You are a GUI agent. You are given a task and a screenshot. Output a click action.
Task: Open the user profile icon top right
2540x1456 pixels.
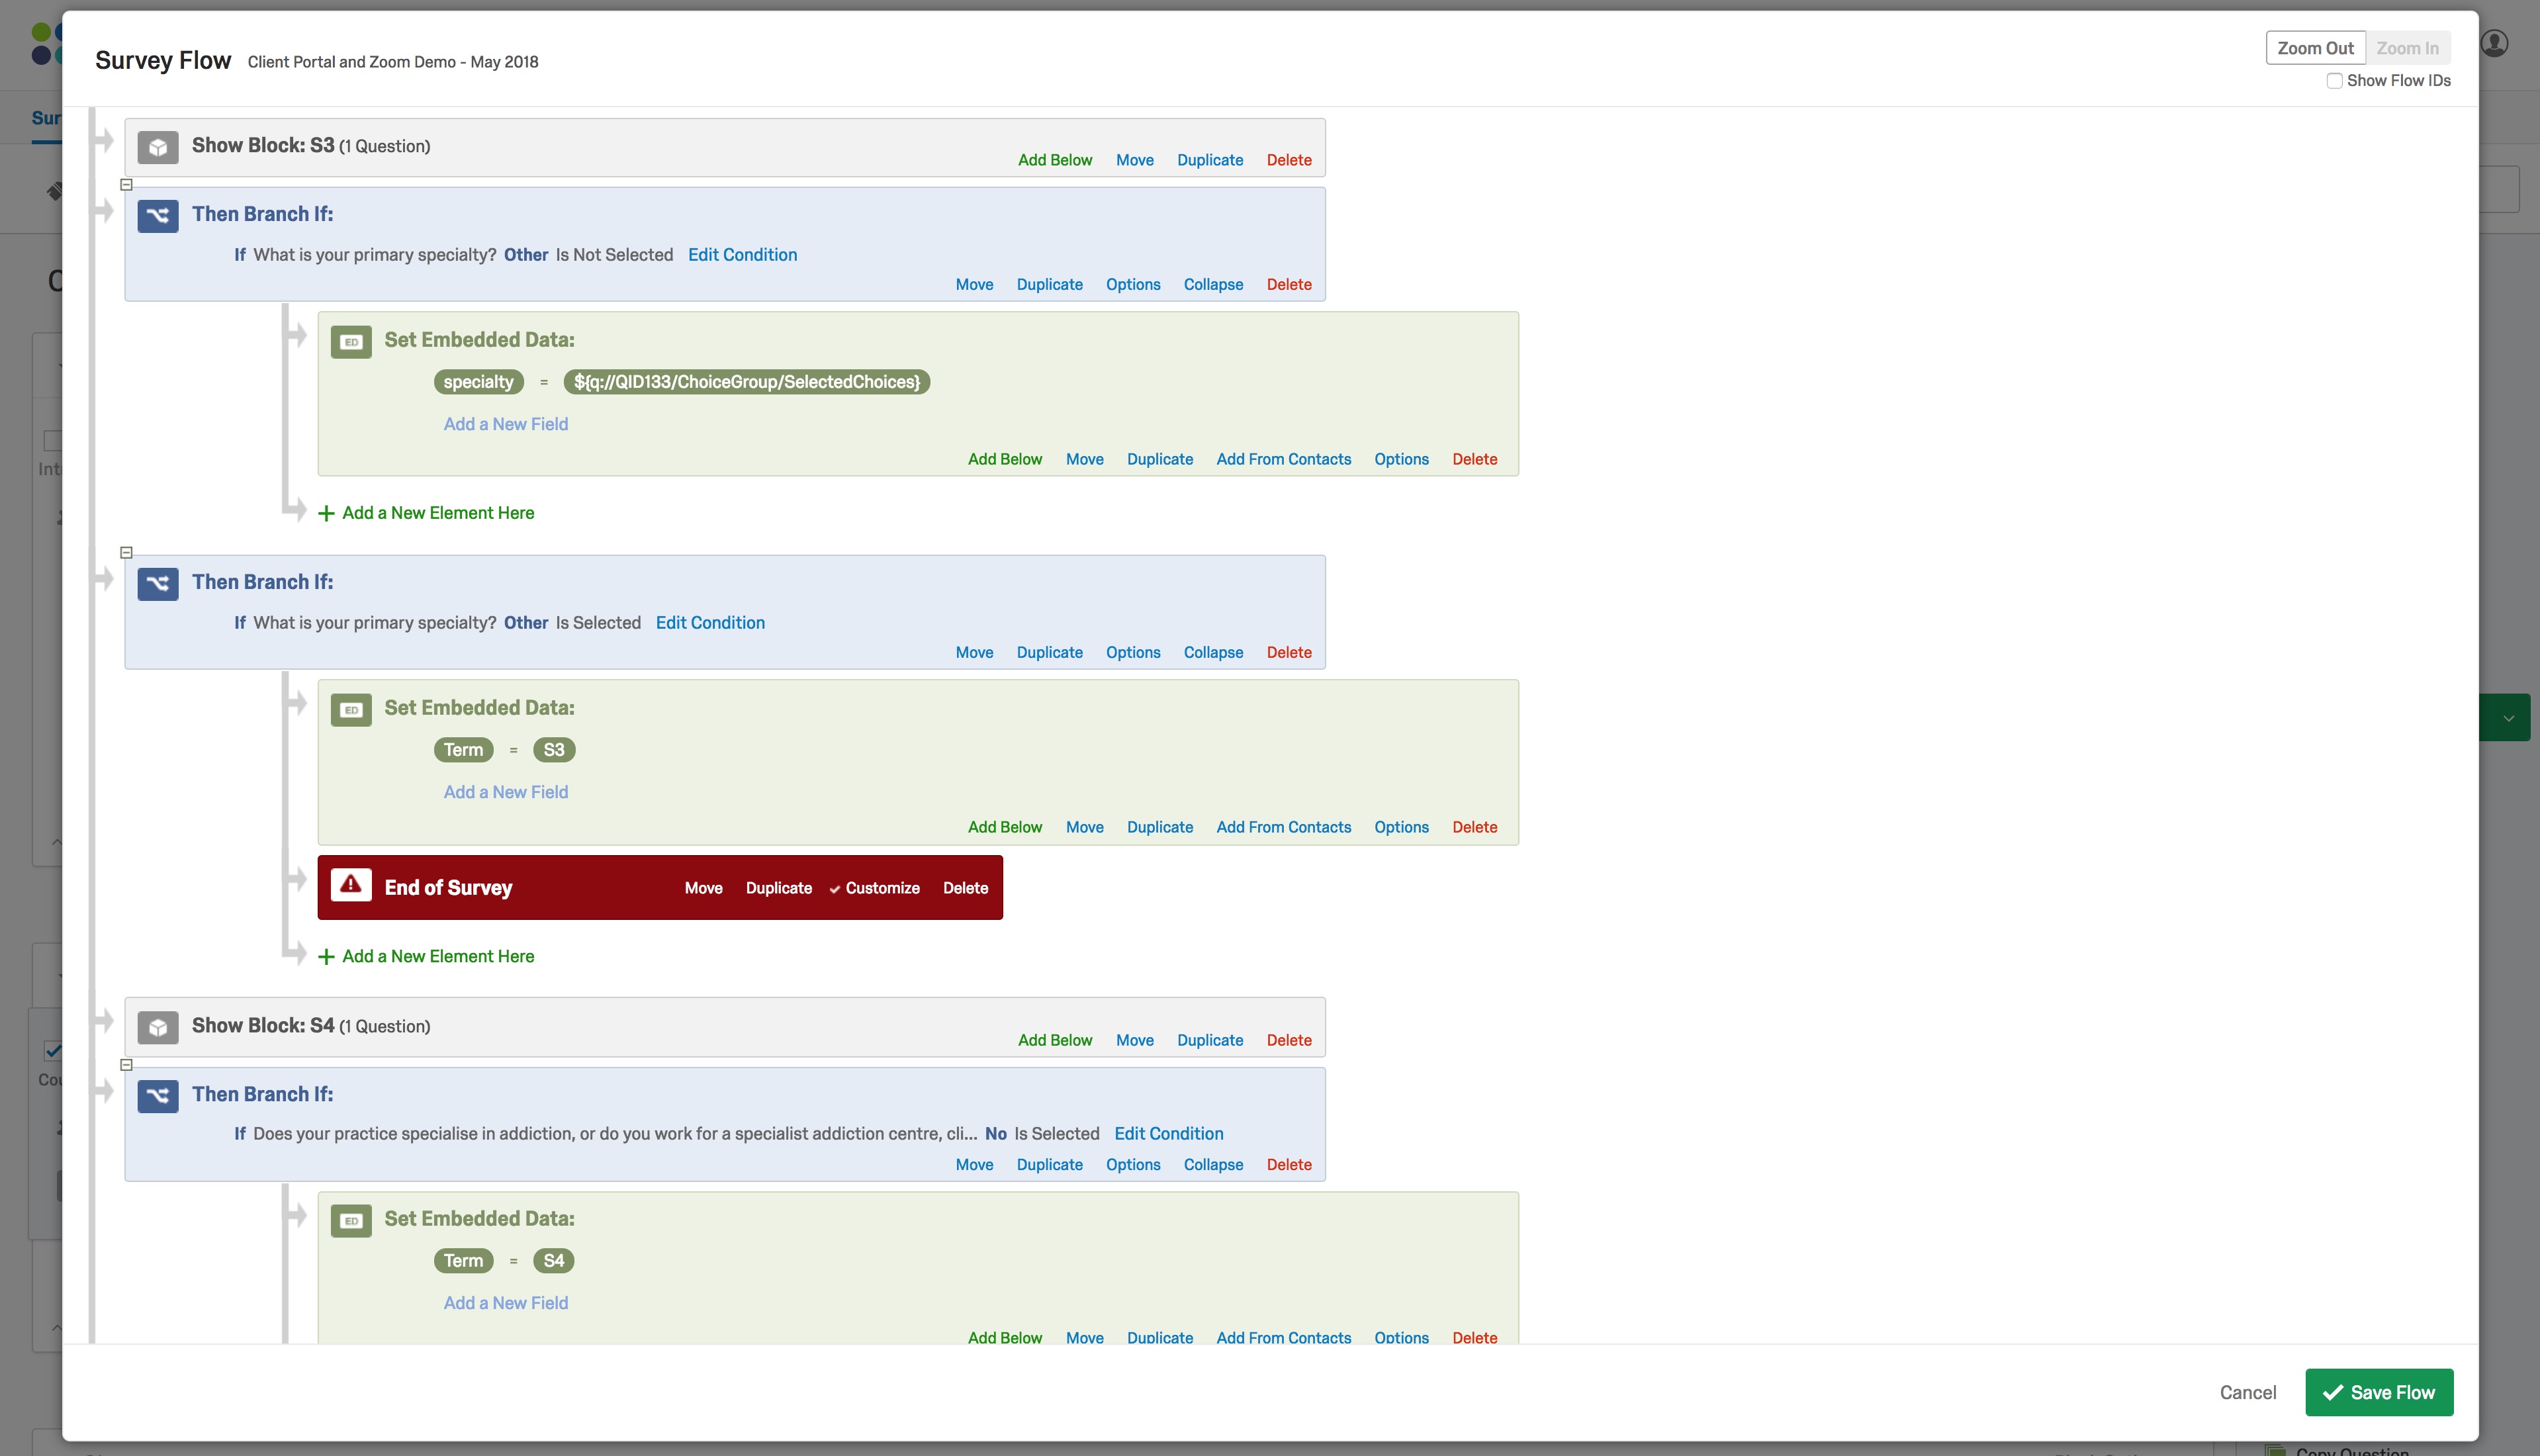click(2495, 43)
